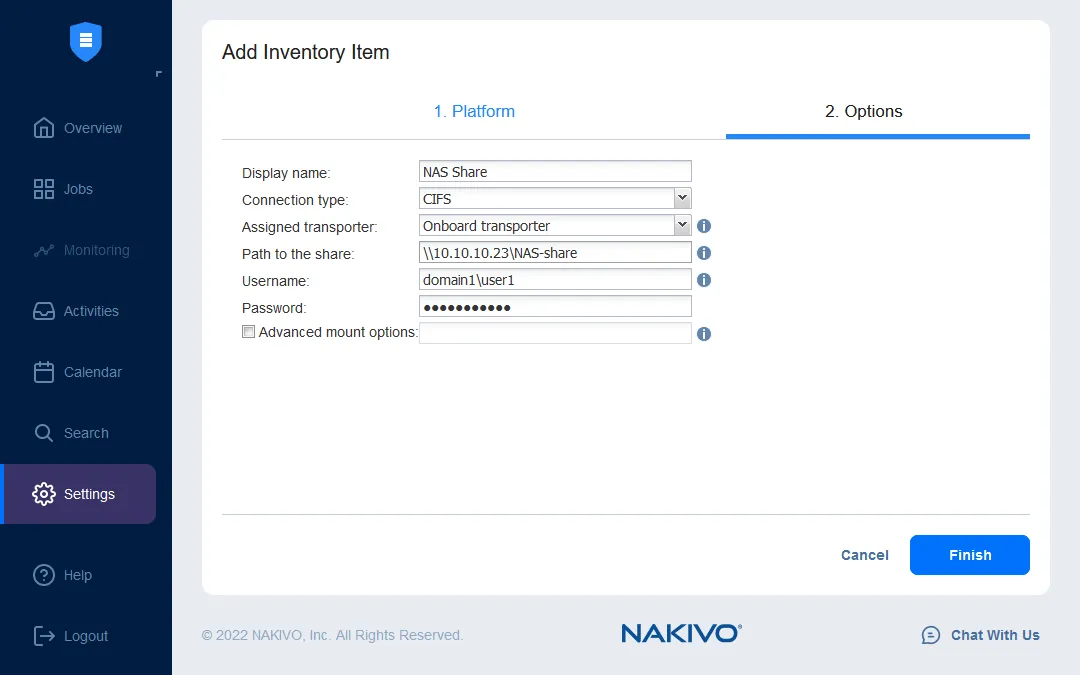The width and height of the screenshot is (1080, 675).
Task: Click the NAKIVO shield logo icon
Action: click(86, 41)
